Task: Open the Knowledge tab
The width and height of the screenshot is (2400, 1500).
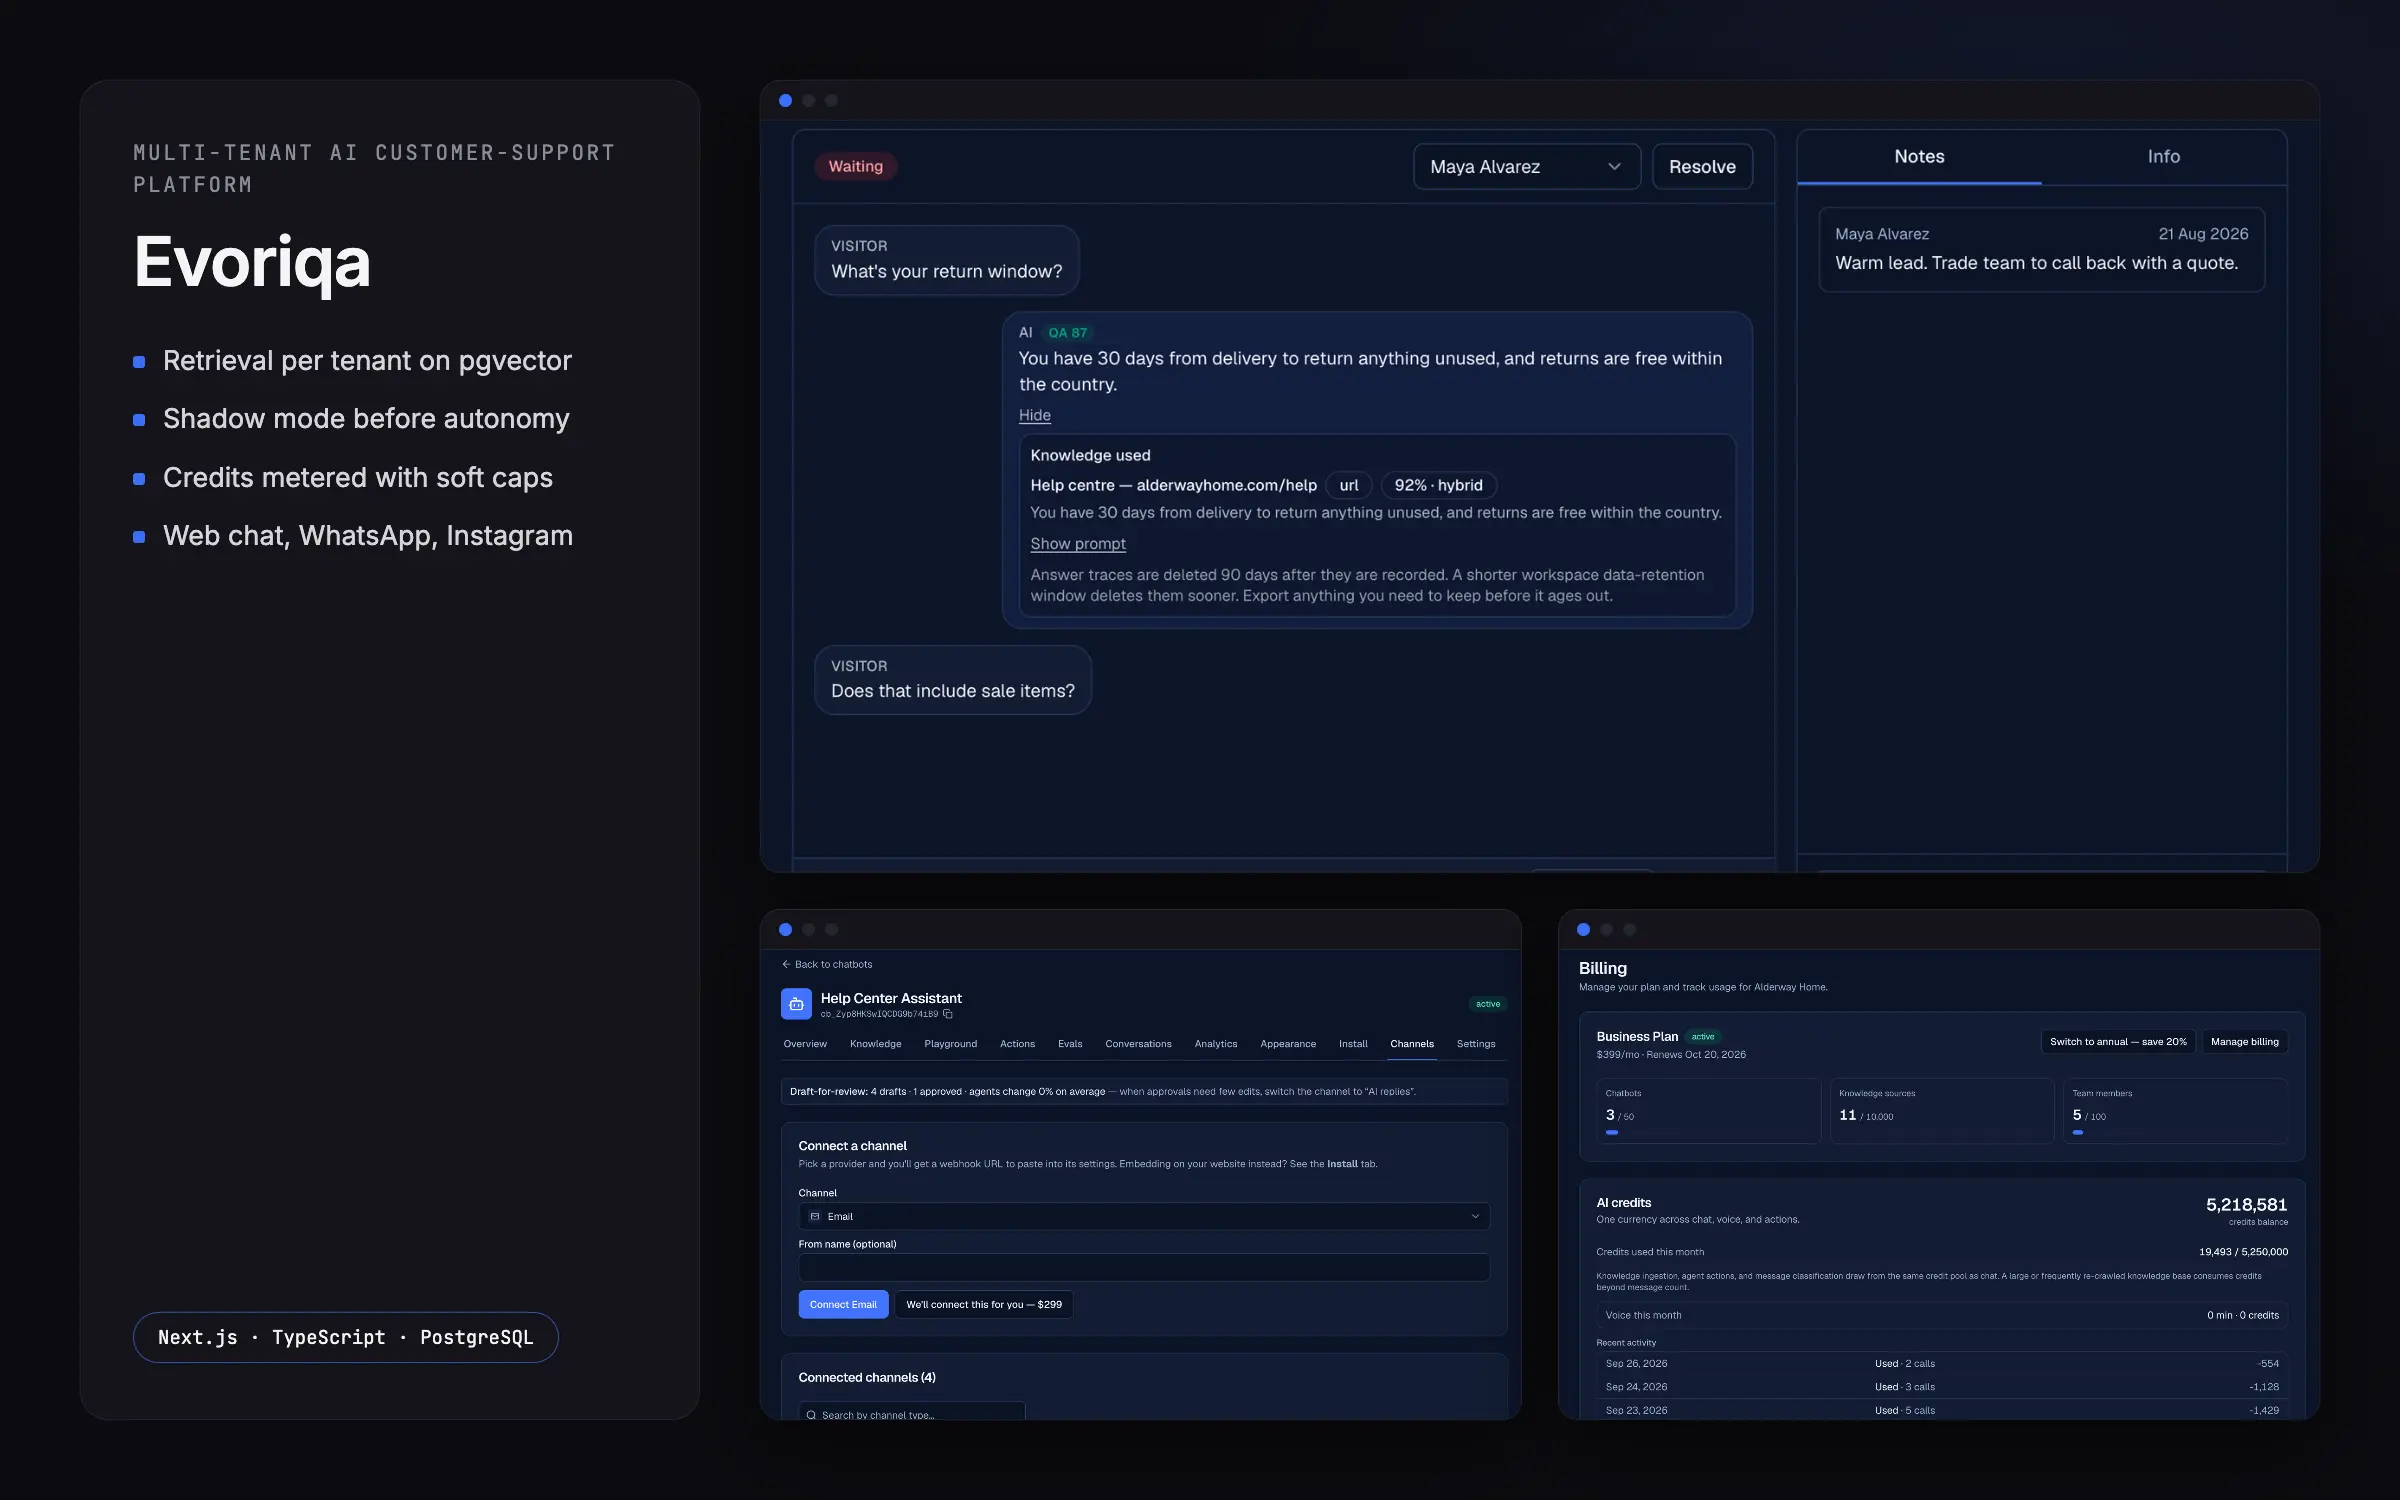Action: (x=876, y=1044)
